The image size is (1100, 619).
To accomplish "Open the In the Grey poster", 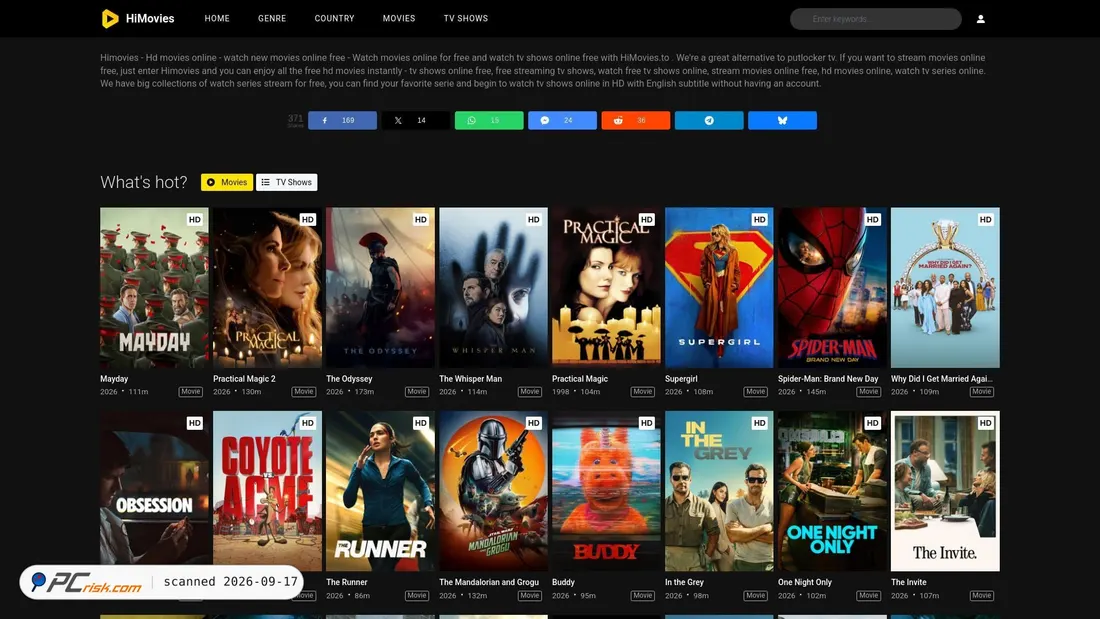I will coord(719,491).
